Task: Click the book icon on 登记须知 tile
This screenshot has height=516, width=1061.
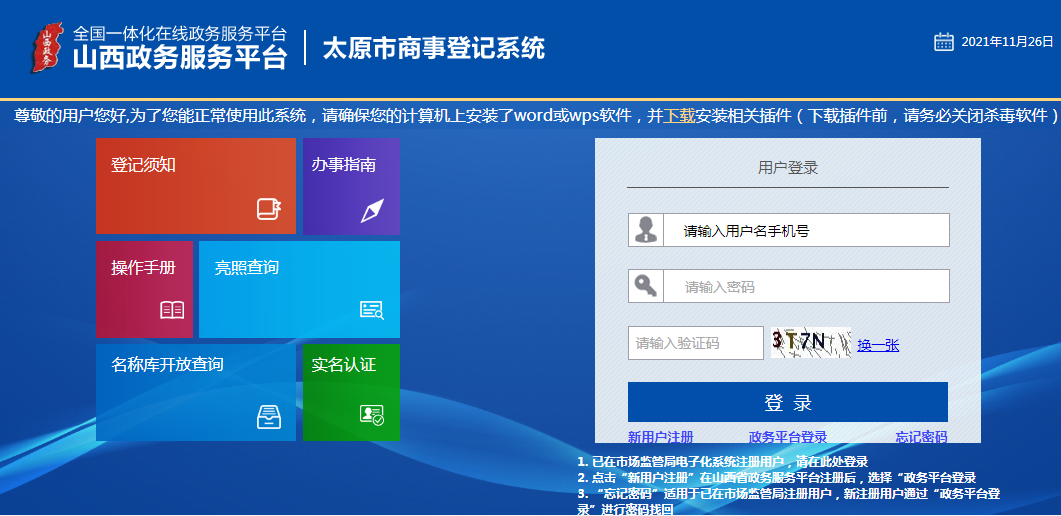Action: coord(269,209)
